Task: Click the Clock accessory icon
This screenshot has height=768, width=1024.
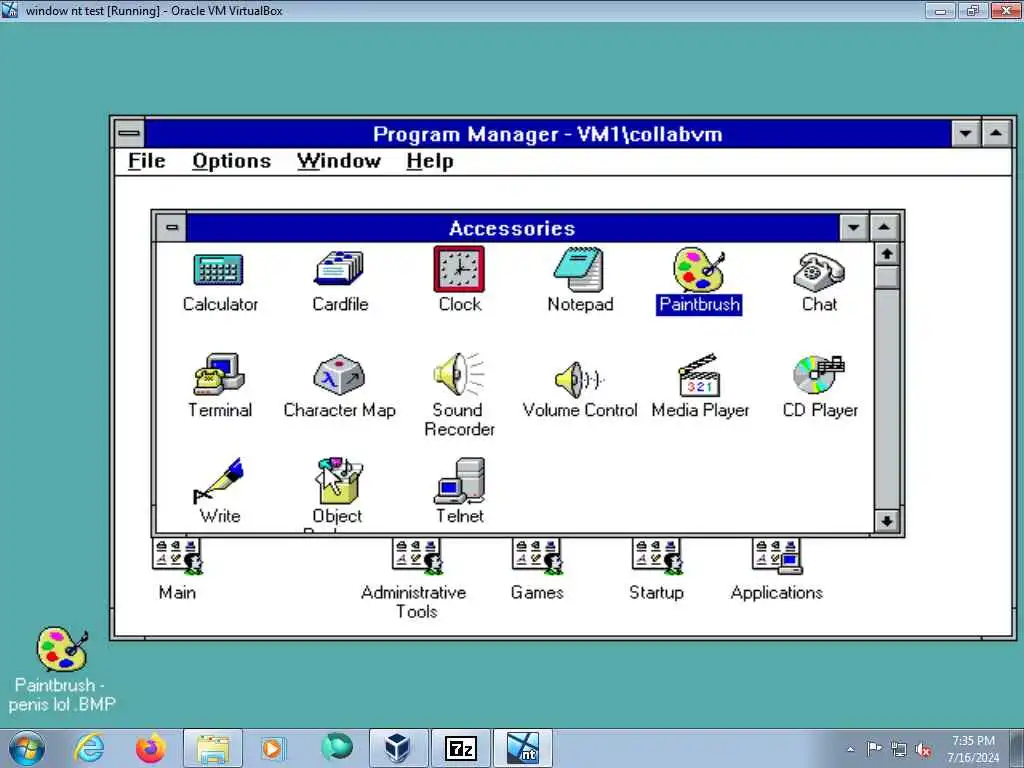Action: click(459, 269)
